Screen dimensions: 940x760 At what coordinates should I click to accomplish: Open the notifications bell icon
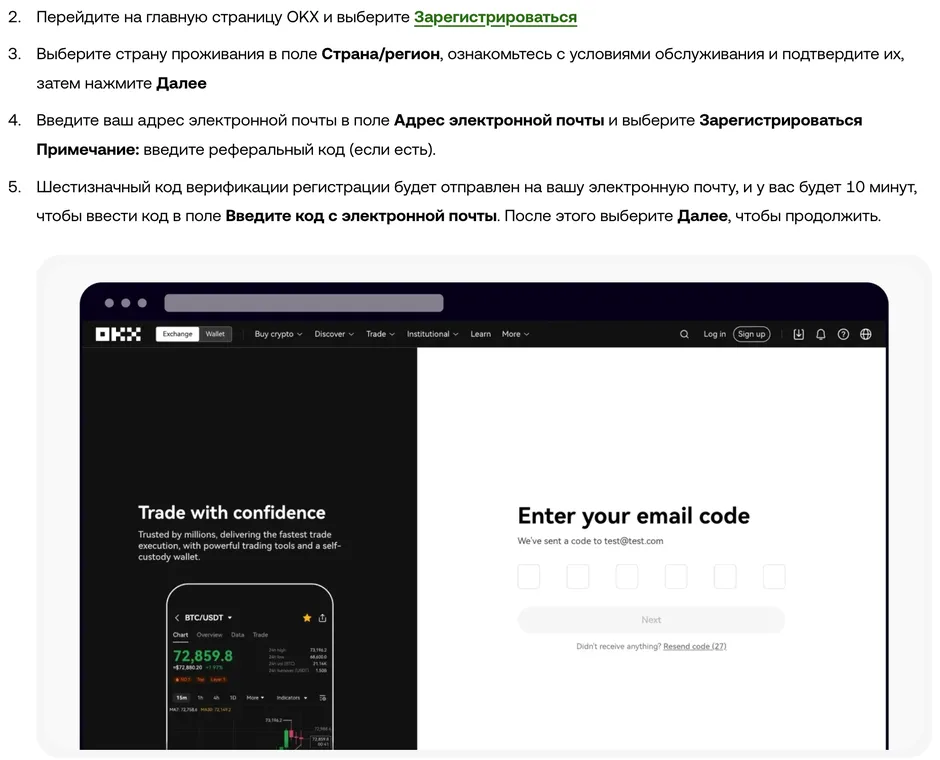tap(821, 334)
